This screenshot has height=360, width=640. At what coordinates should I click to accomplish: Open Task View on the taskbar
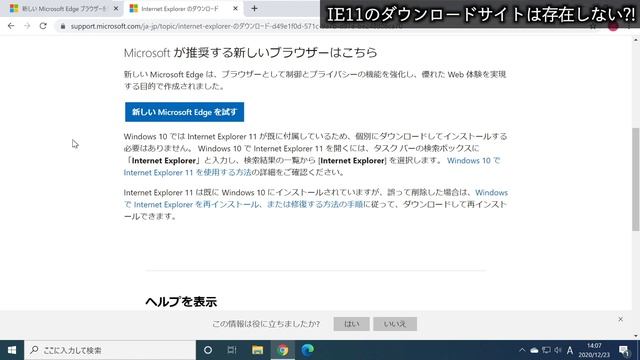tap(232, 350)
